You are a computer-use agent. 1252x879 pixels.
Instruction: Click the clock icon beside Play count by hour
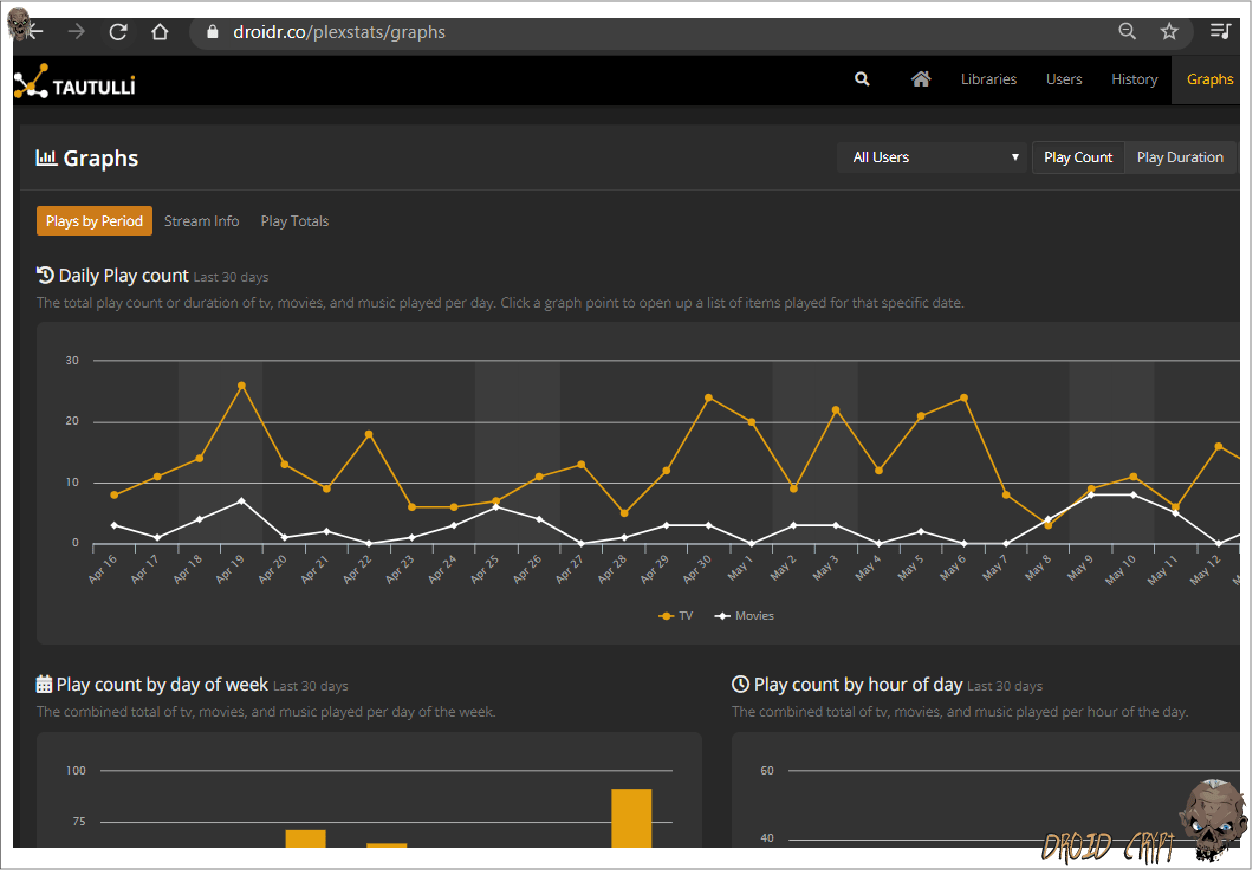coord(739,683)
